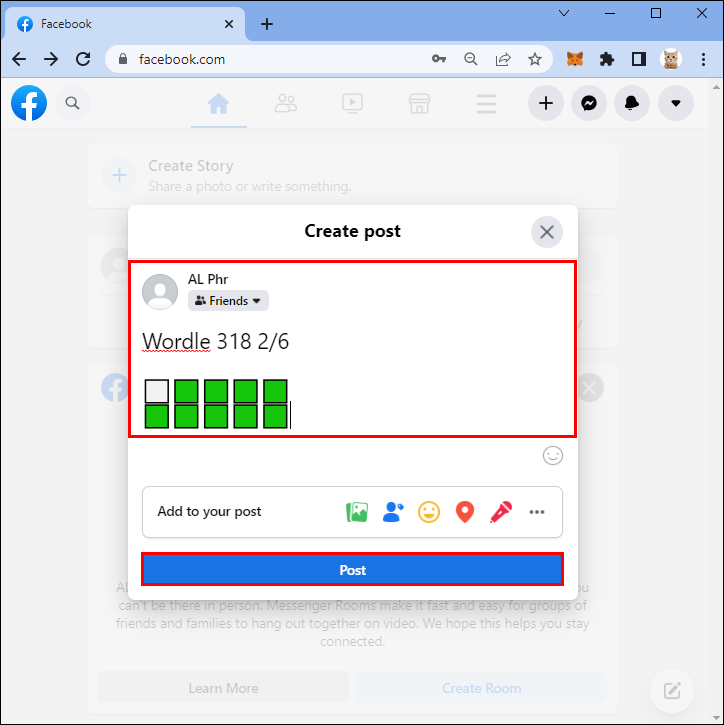Reload the Facebook page
Image resolution: width=724 pixels, height=725 pixels.
[x=83, y=59]
